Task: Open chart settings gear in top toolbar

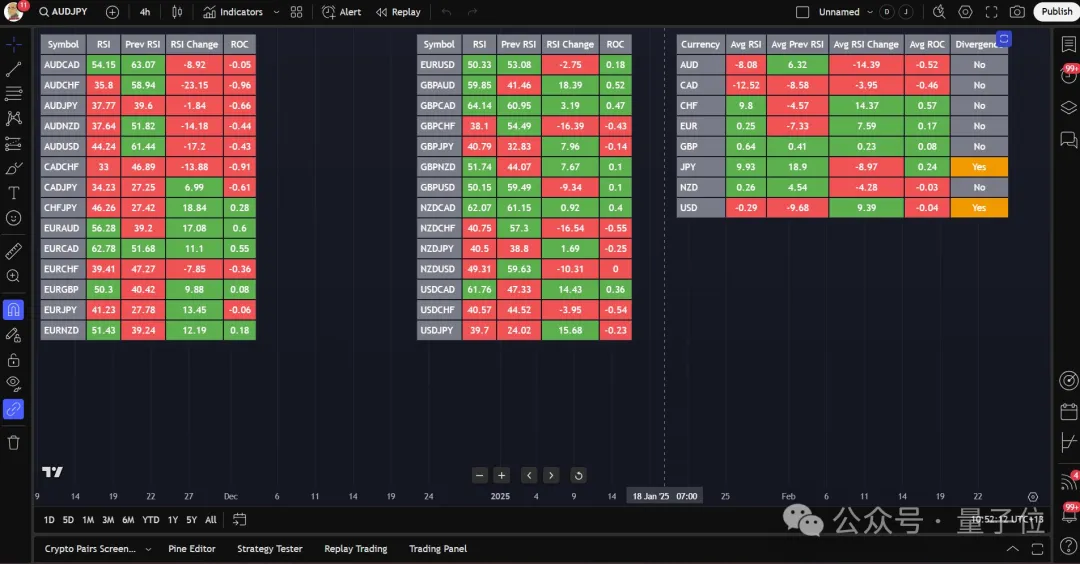Action: [x=965, y=12]
